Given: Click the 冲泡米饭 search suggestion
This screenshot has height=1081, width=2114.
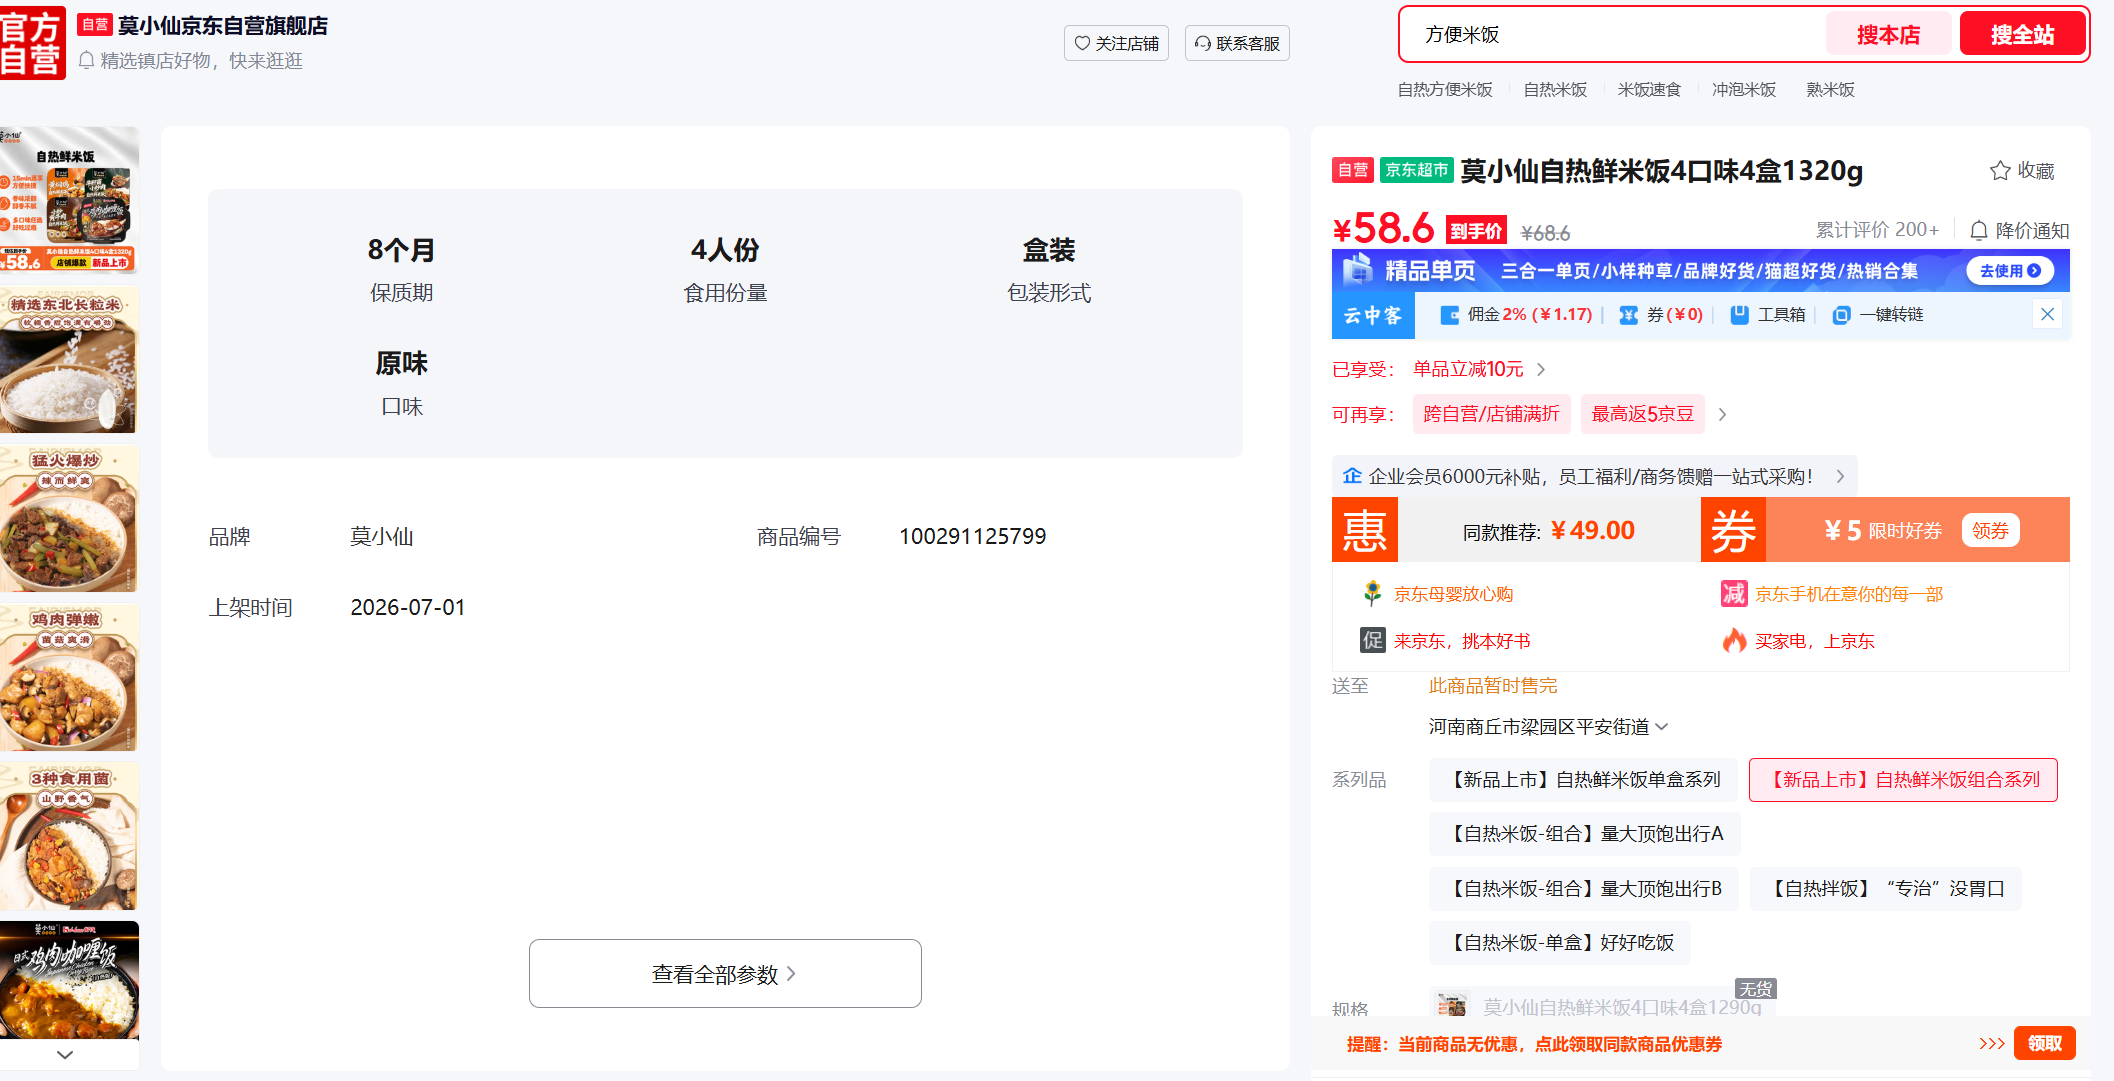Looking at the screenshot, I should [1744, 90].
